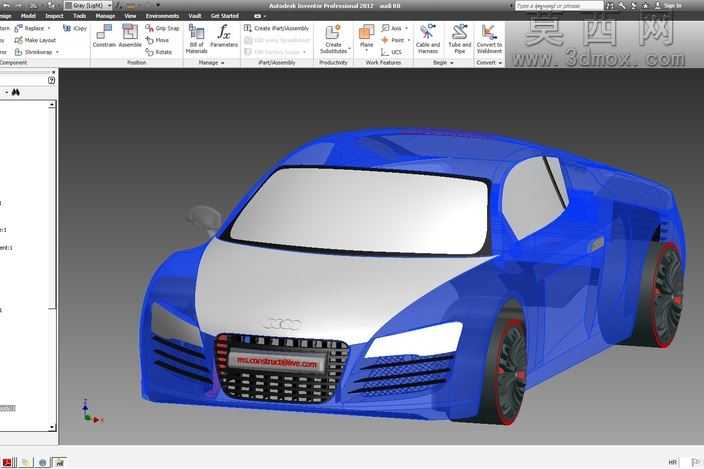704x469 pixels.
Task: Start Tube and Pipe environment
Action: click(460, 39)
